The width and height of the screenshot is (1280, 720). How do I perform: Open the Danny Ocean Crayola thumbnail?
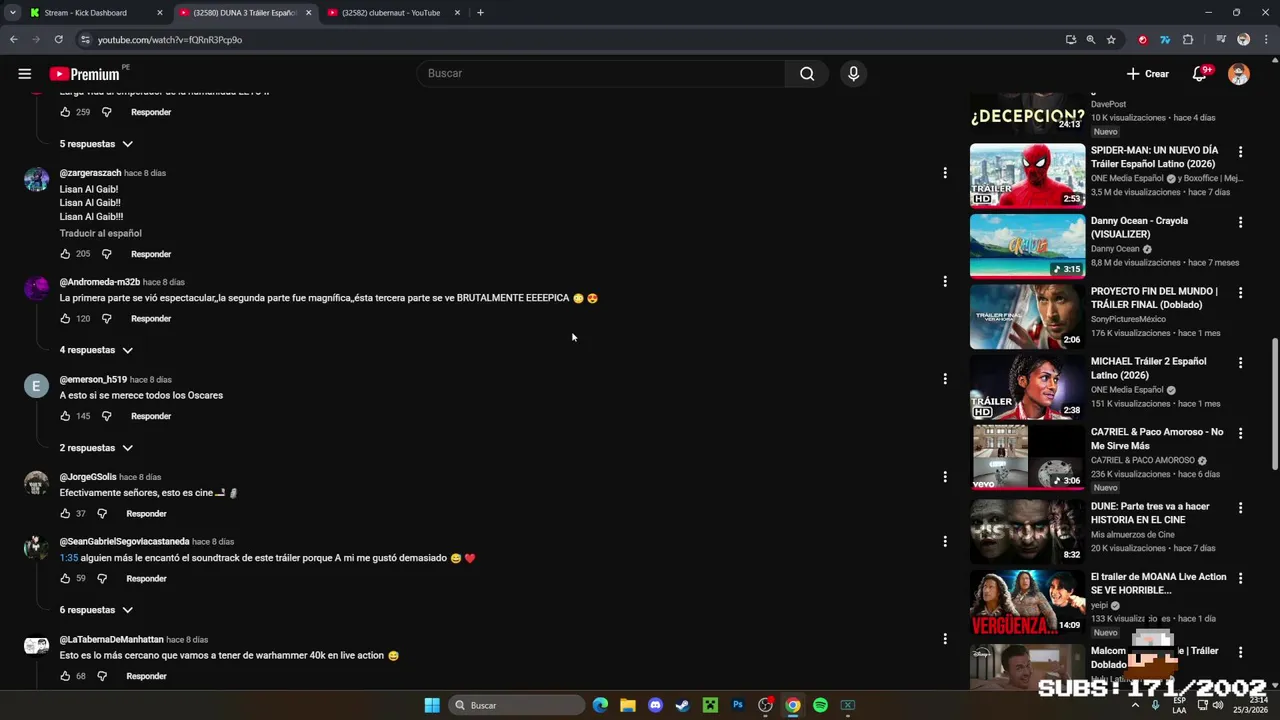pos(1027,246)
